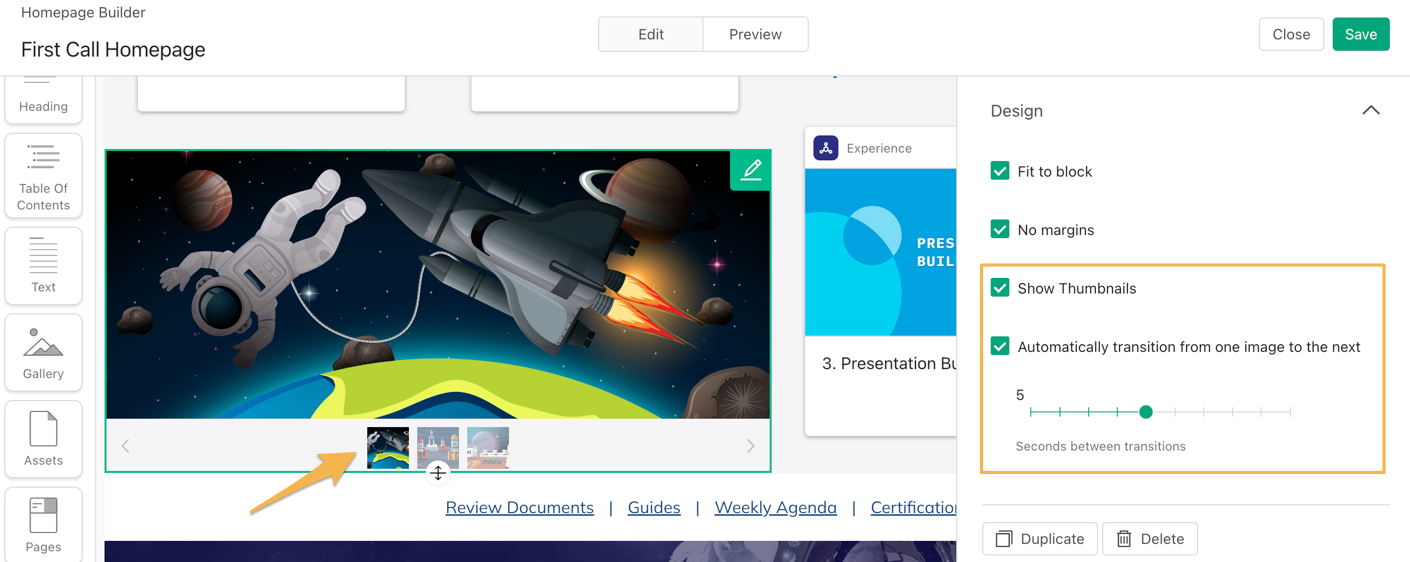Click the Homepage Builder label
The height and width of the screenshot is (562, 1410).
coord(83,12)
